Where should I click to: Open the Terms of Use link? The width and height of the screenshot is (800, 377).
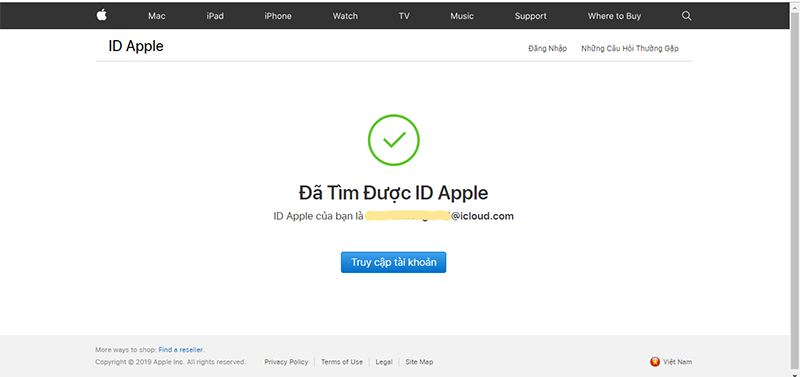(x=342, y=362)
